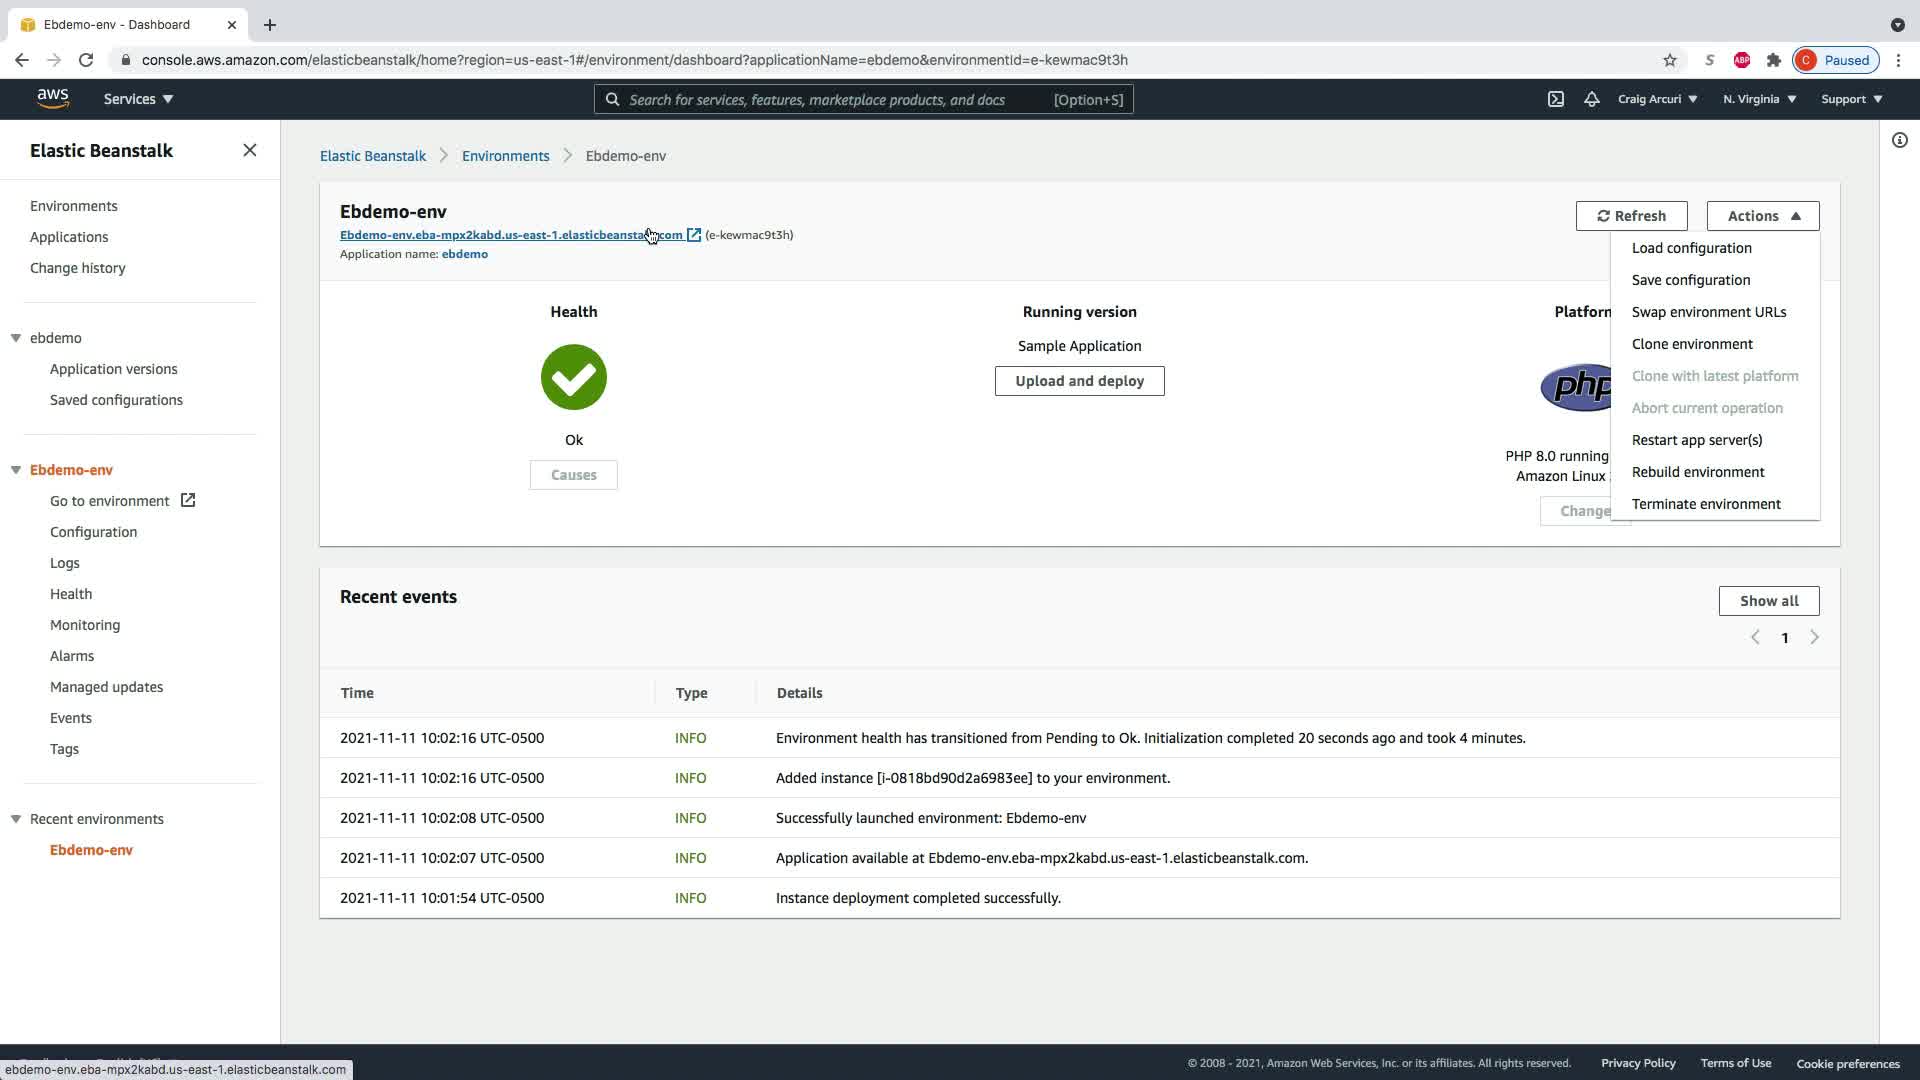Screen dimensions: 1920x1080
Task: Click the info panel icon at right edge
Action: coord(1899,140)
